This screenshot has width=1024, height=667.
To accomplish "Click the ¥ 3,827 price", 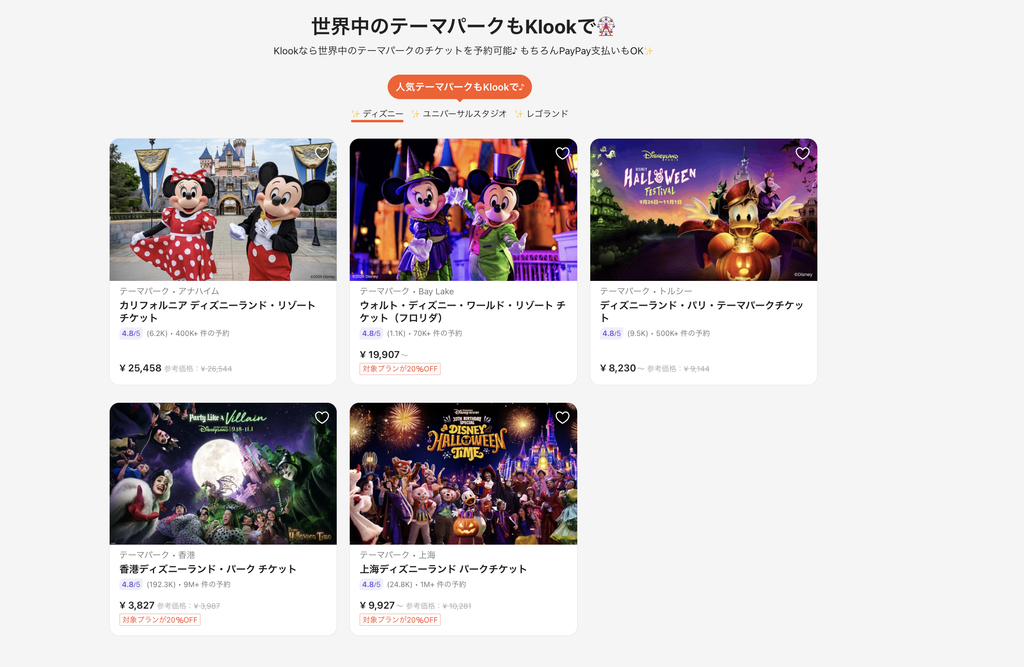I will point(137,606).
